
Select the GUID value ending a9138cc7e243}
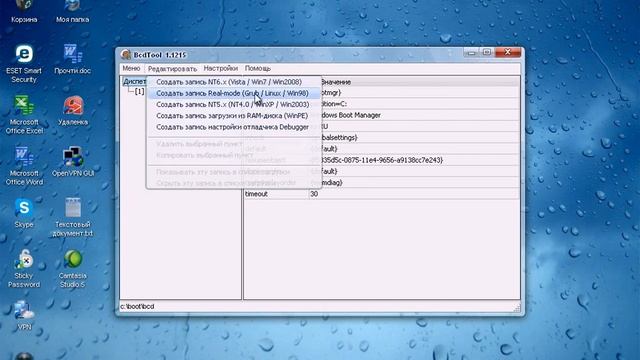[x=420, y=160]
